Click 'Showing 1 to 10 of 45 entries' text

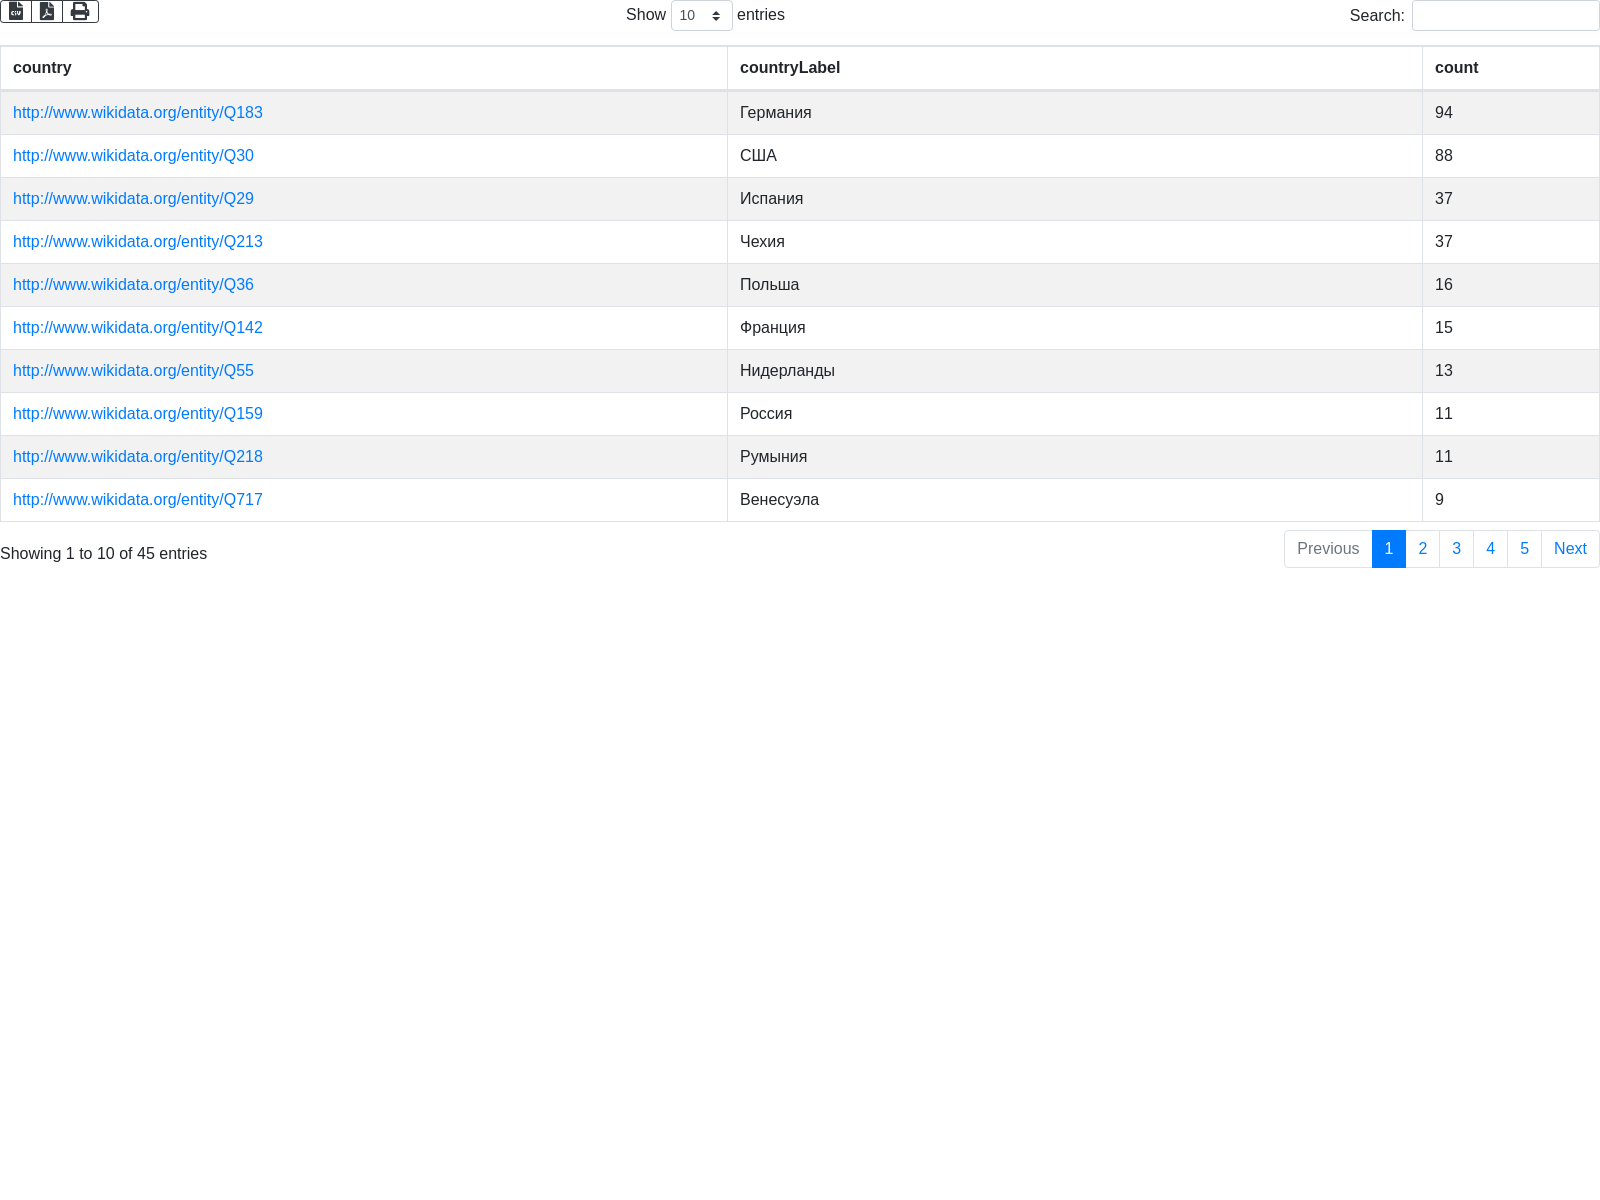[x=104, y=554]
